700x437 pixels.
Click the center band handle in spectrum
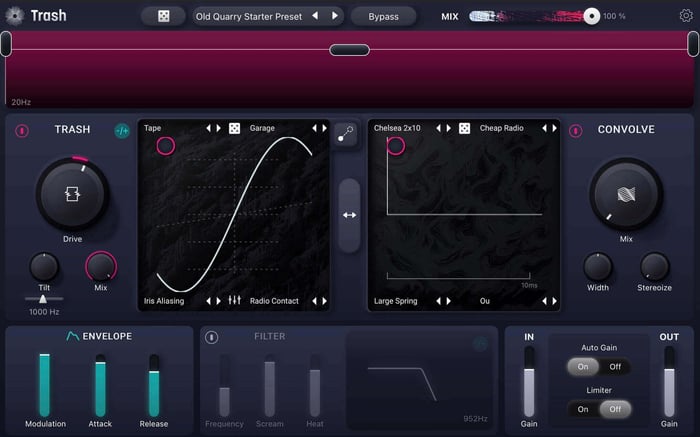350,50
